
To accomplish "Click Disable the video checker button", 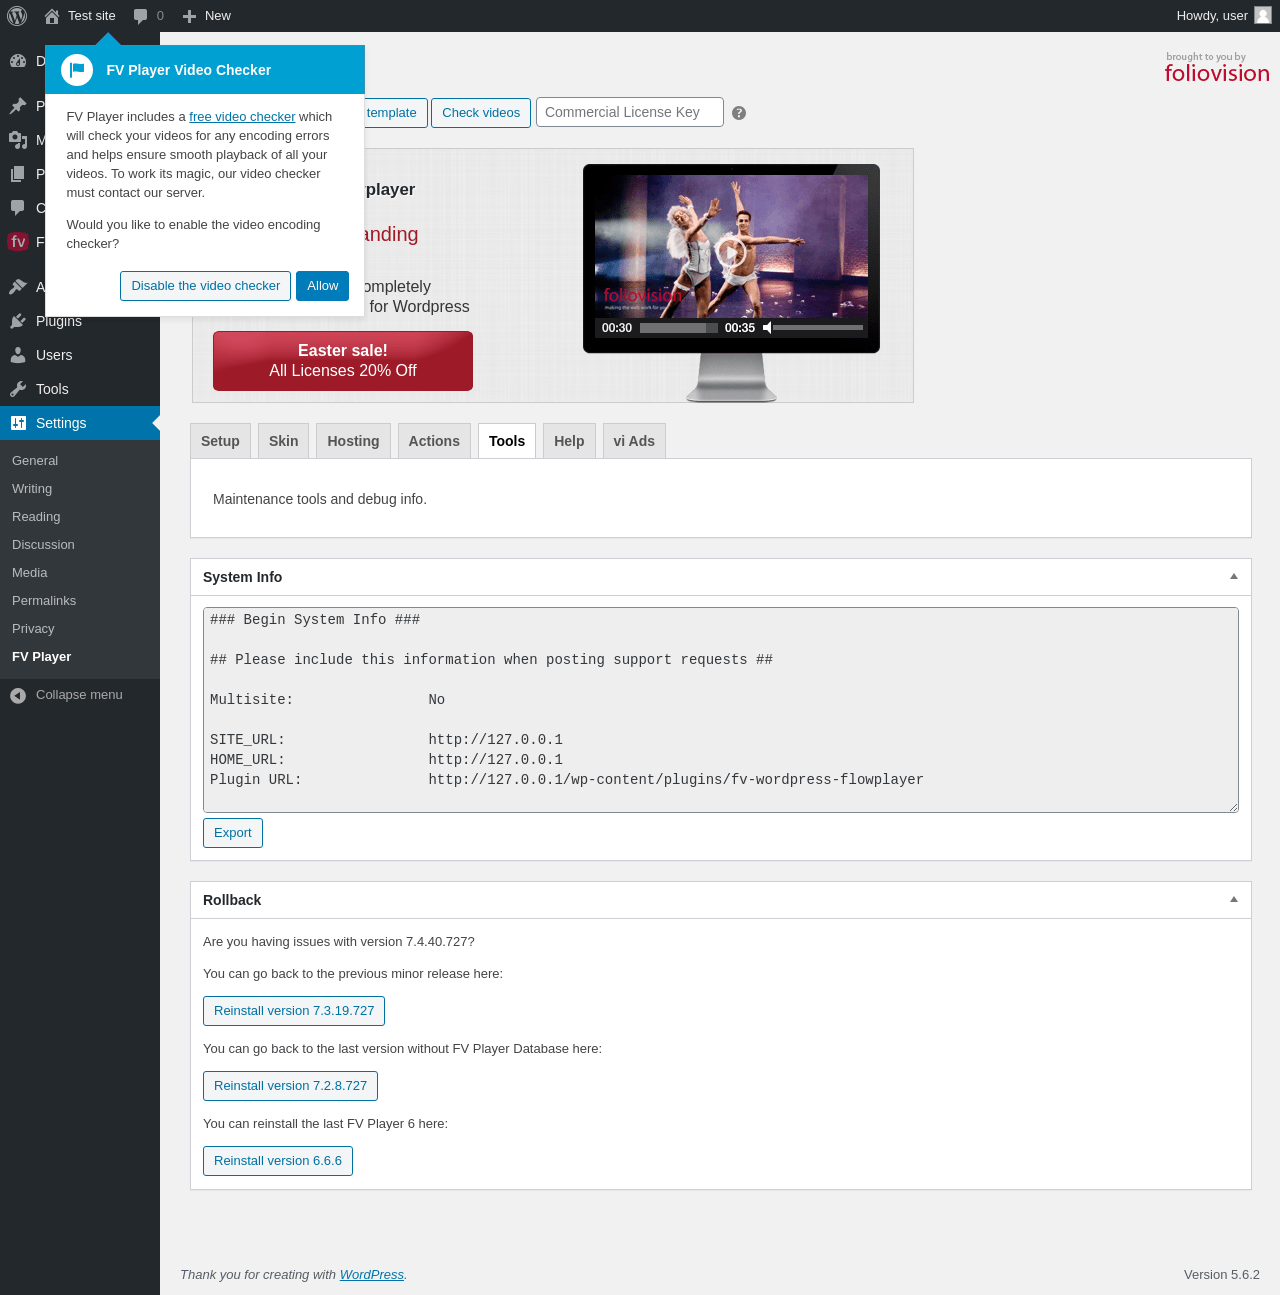I will (206, 286).
